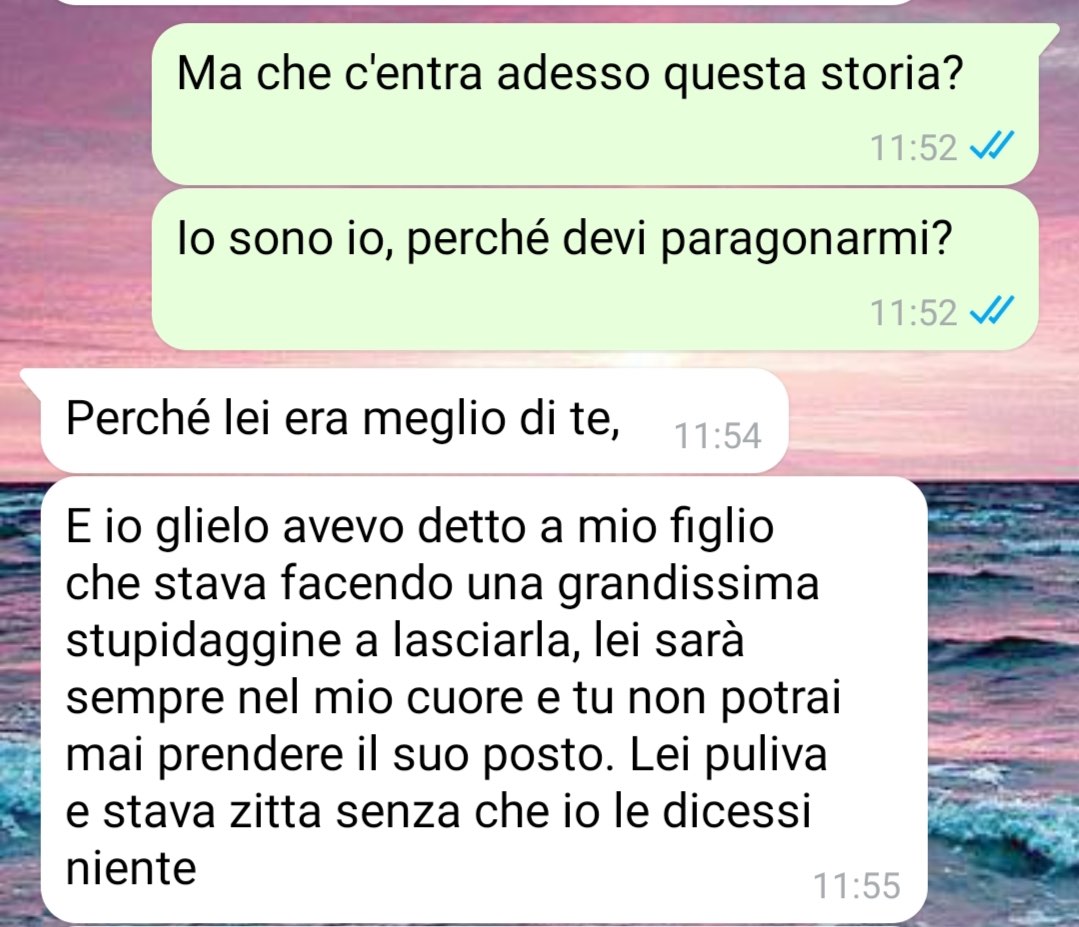
Task: Tap the word 'niente' at the message end
Action: click(131, 869)
